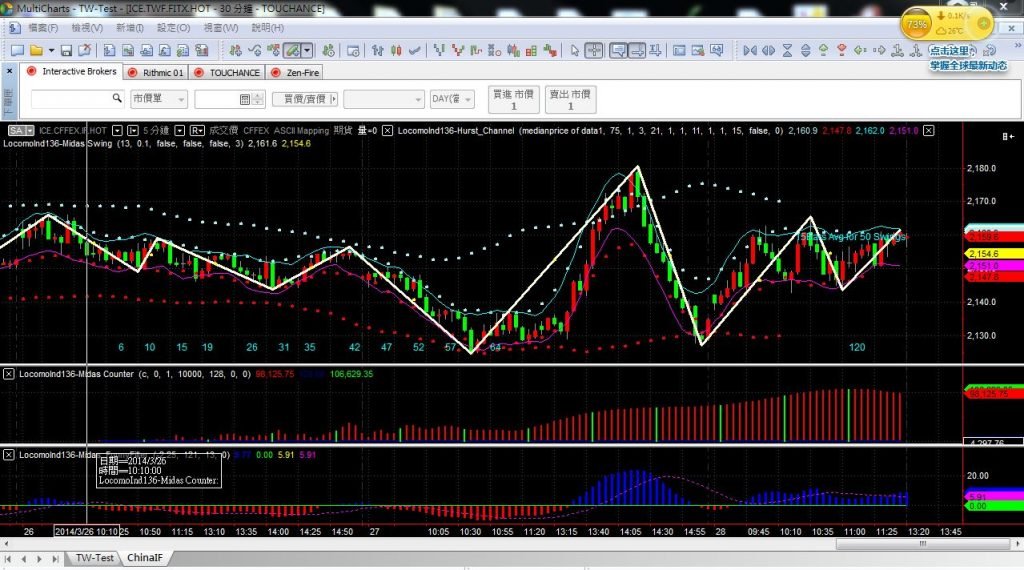Open the 設定(O) menu
Viewport: 1024px width, 570px height.
point(173,28)
